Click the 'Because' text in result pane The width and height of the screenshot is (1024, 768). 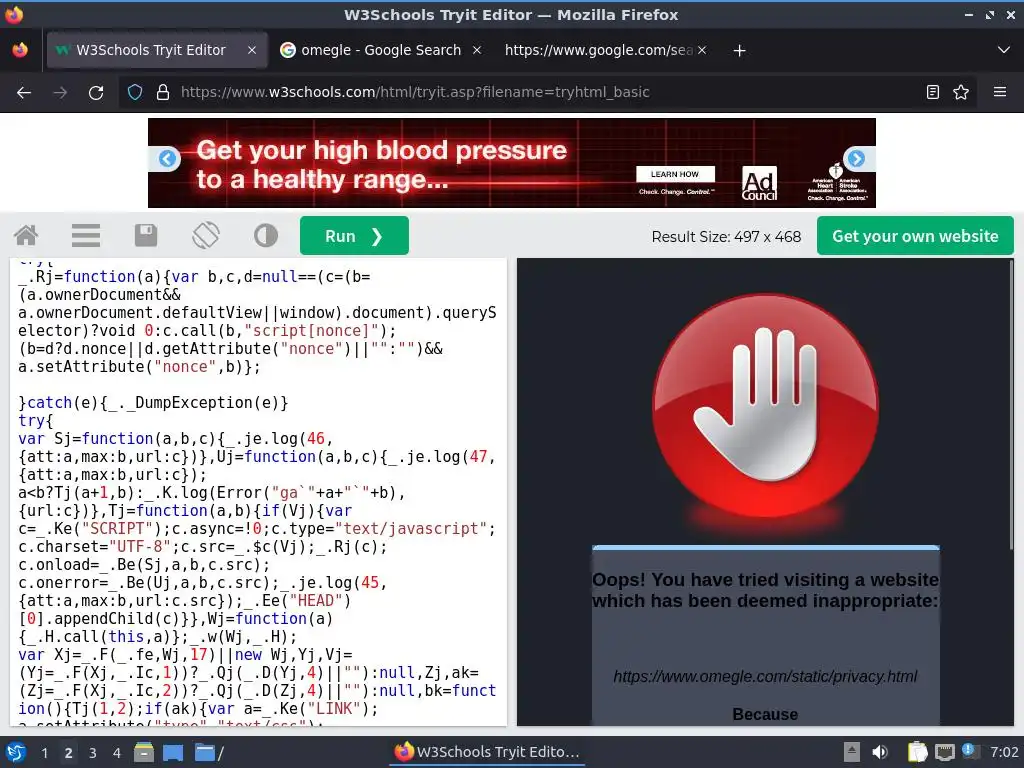click(x=765, y=714)
